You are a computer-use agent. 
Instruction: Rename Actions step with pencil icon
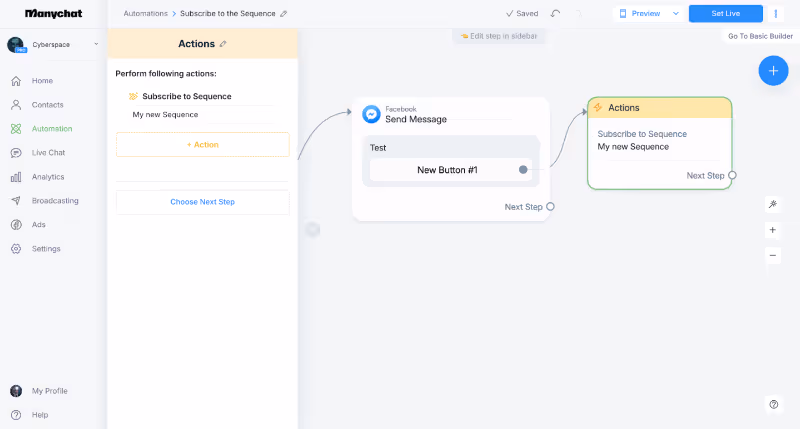(x=223, y=44)
